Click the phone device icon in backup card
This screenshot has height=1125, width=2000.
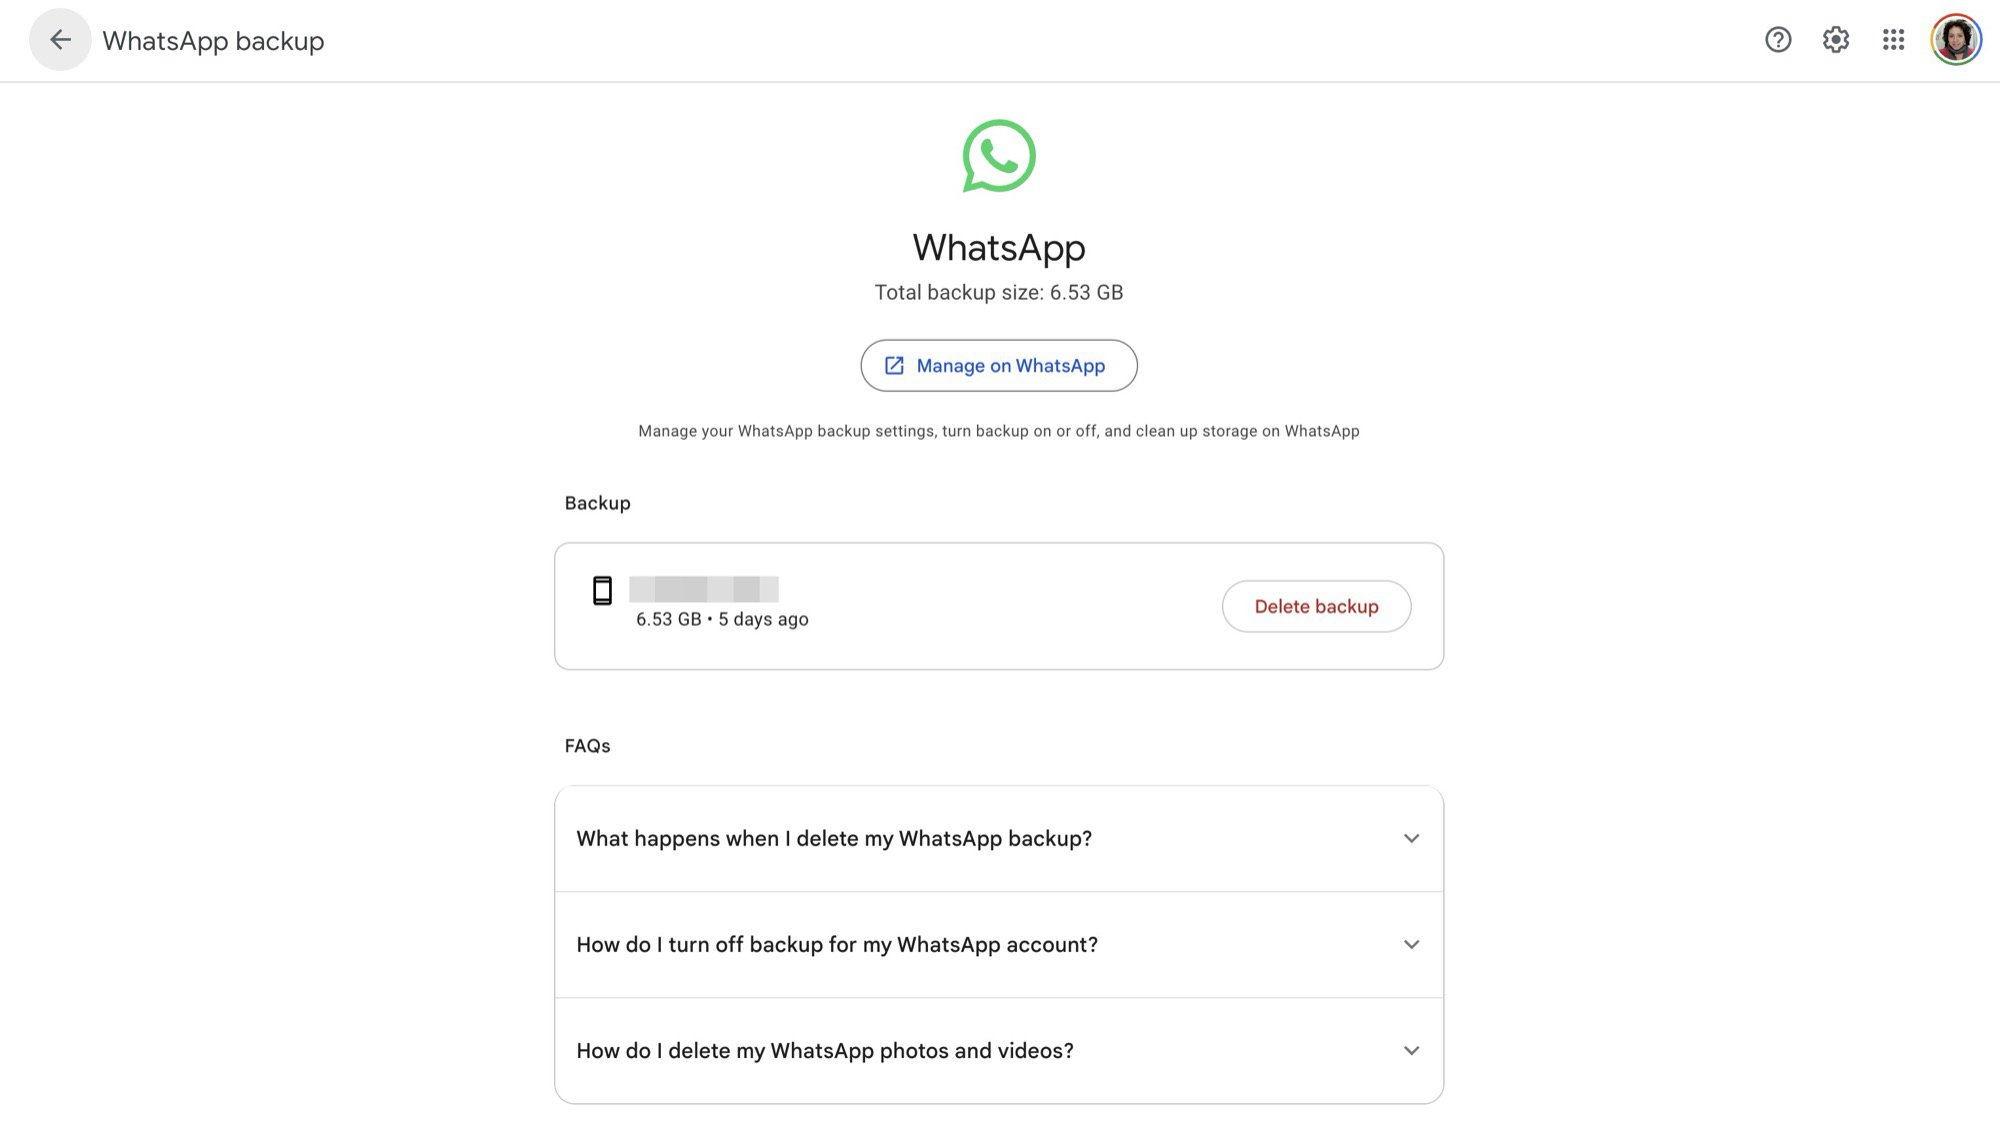[602, 591]
